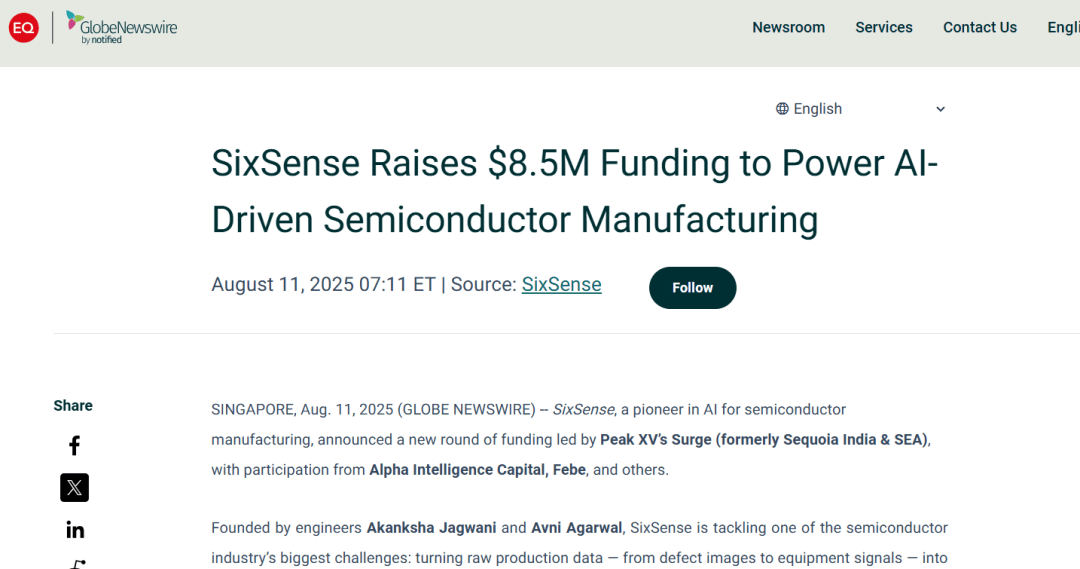Expand the language chevron arrow

[x=940, y=109]
